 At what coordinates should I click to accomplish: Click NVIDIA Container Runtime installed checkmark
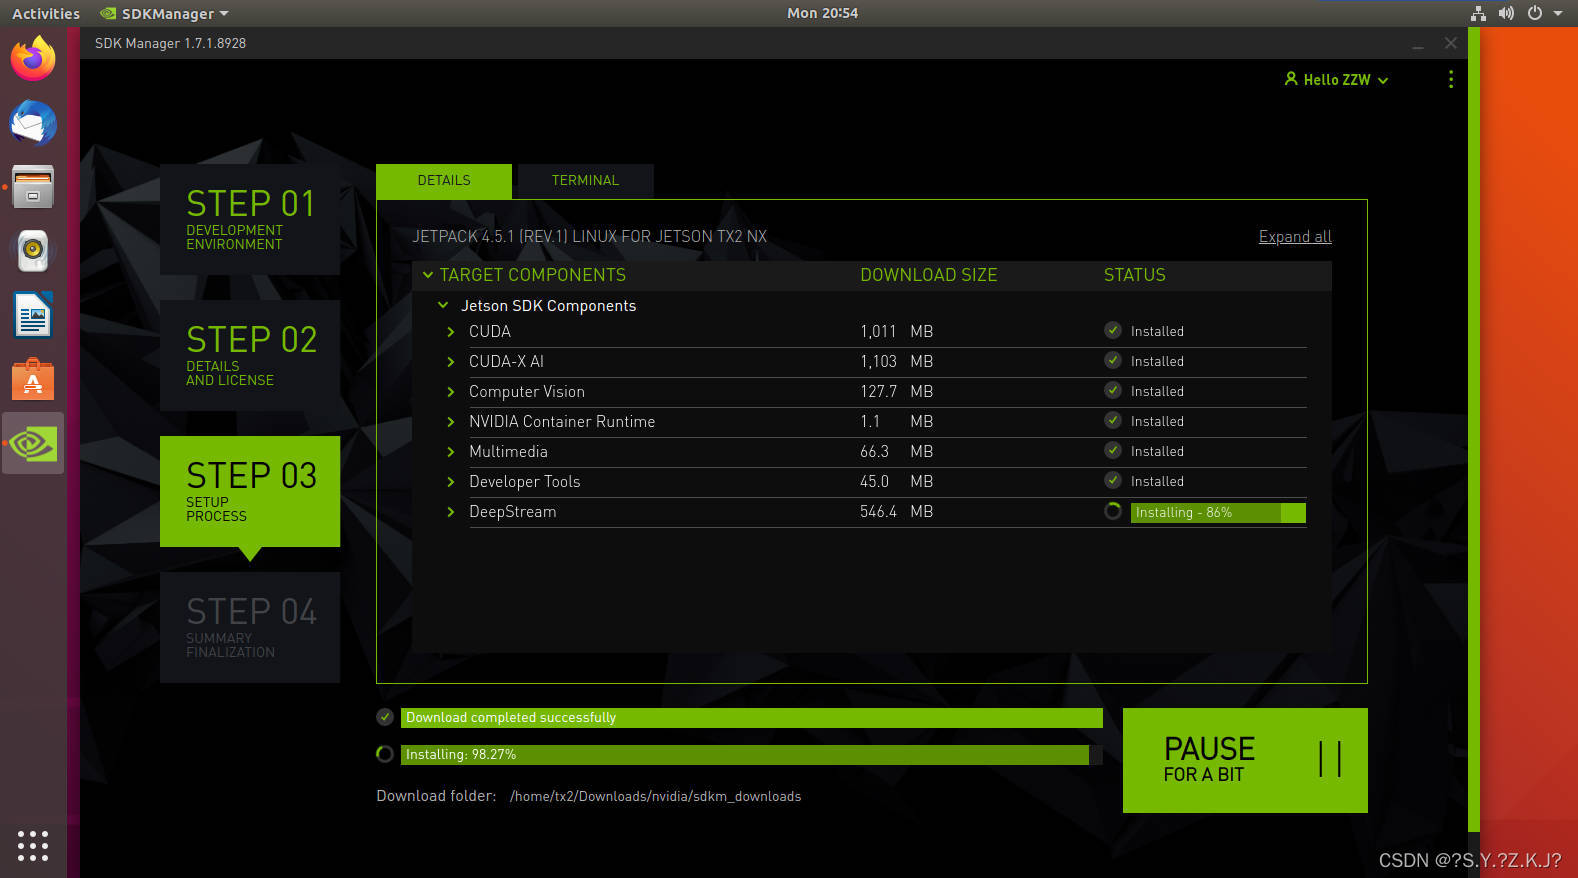[1113, 420]
